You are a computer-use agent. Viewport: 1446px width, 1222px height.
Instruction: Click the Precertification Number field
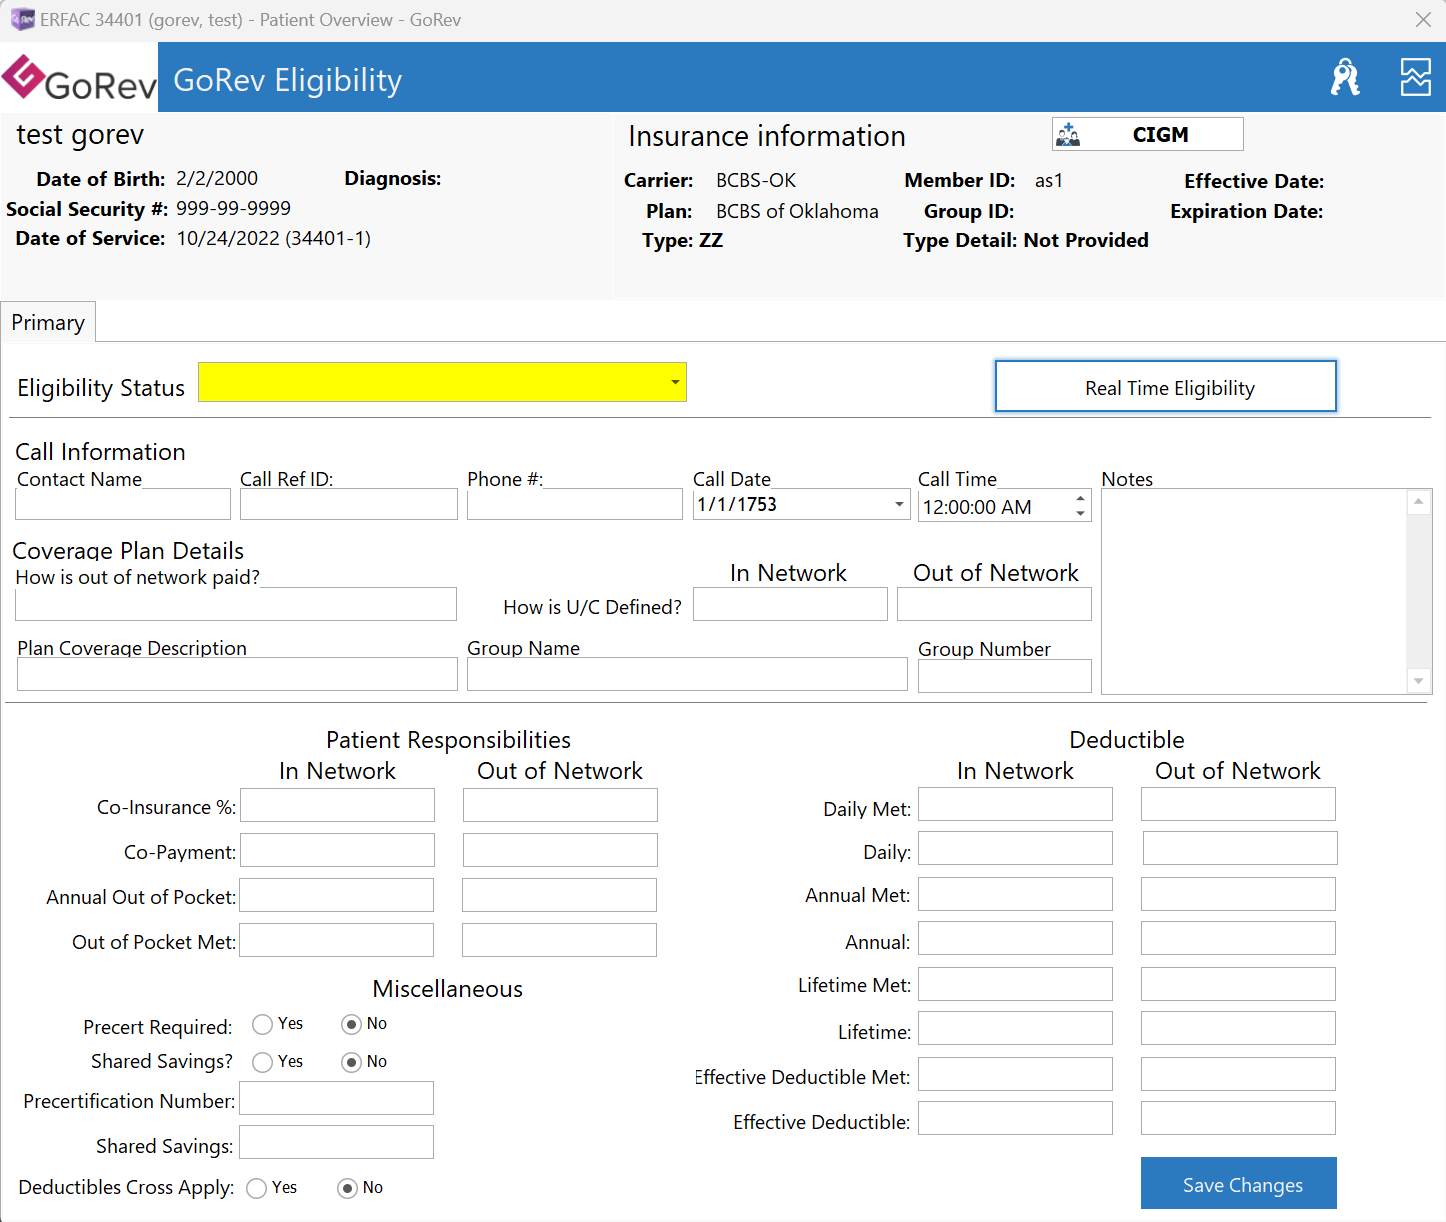coord(337,1098)
